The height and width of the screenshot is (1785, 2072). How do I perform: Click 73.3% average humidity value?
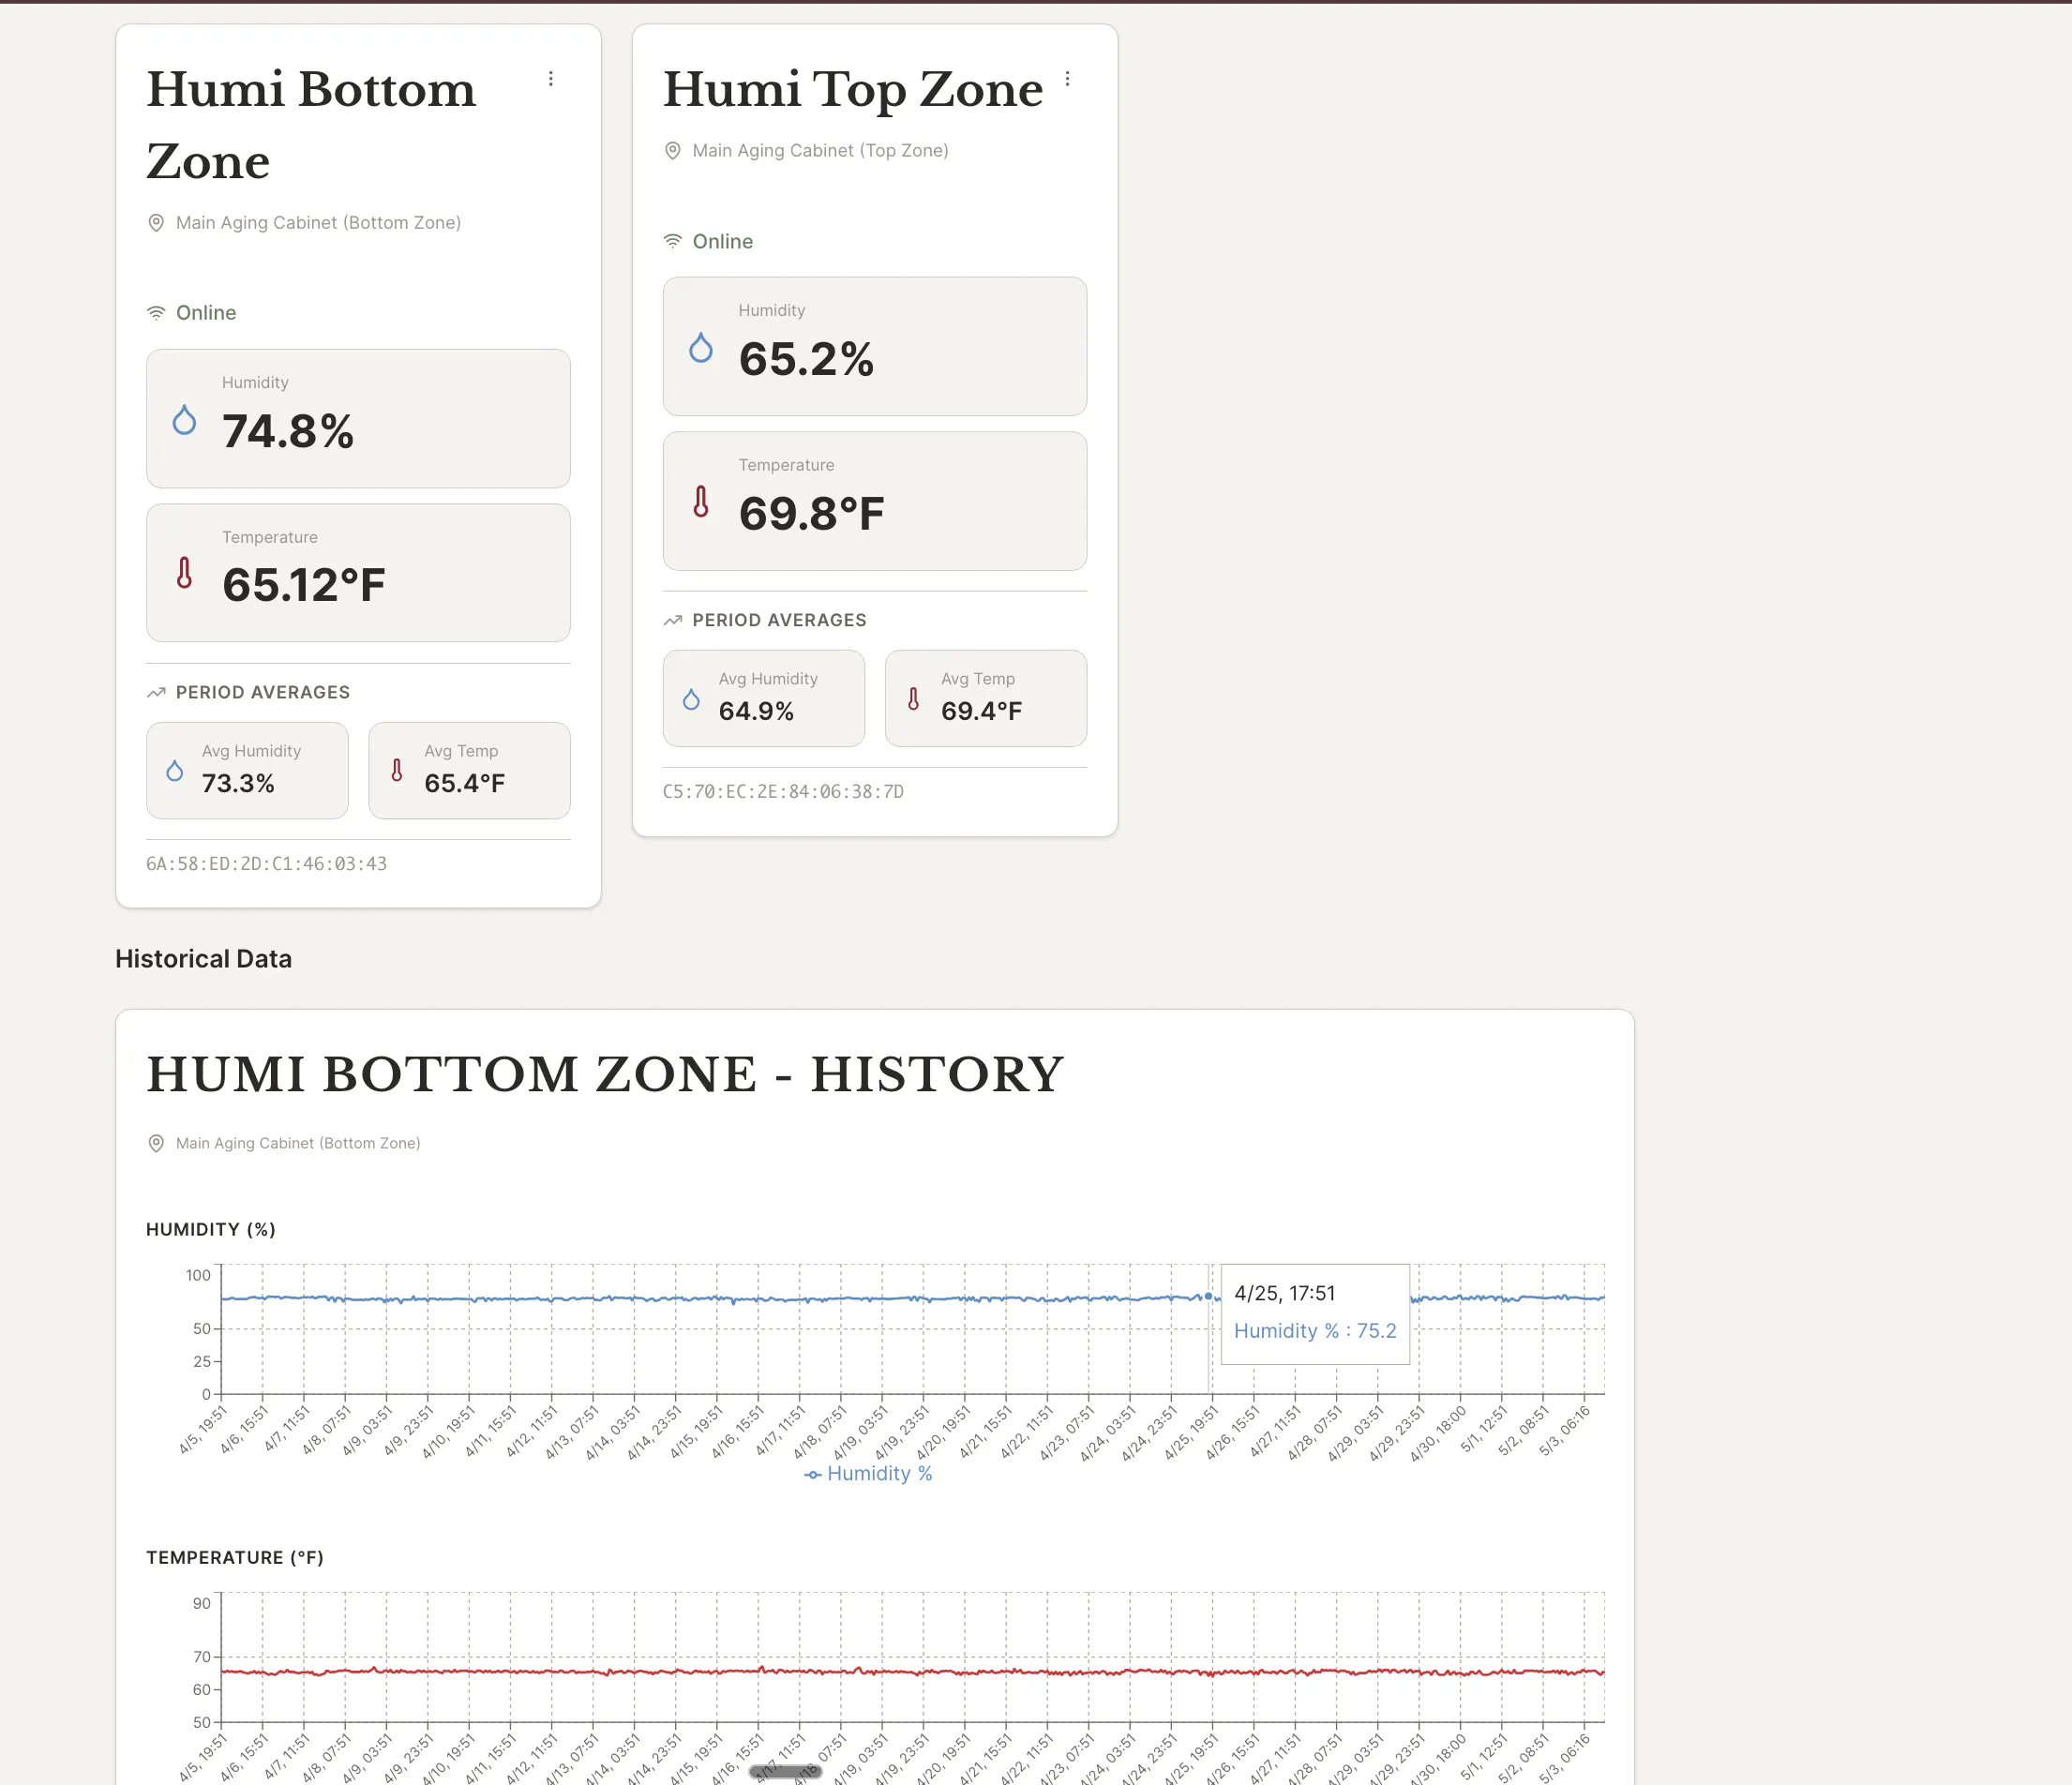point(238,783)
